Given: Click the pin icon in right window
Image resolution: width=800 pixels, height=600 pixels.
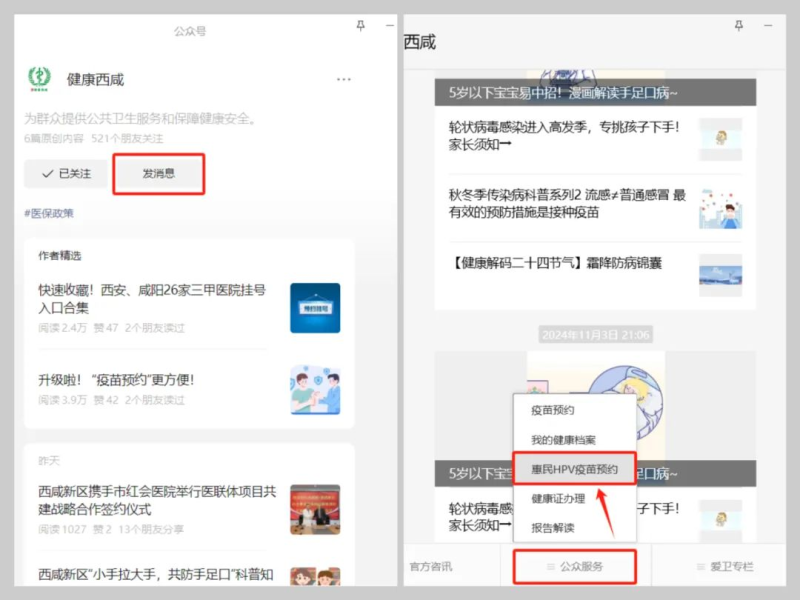Looking at the screenshot, I should click(767, 26).
